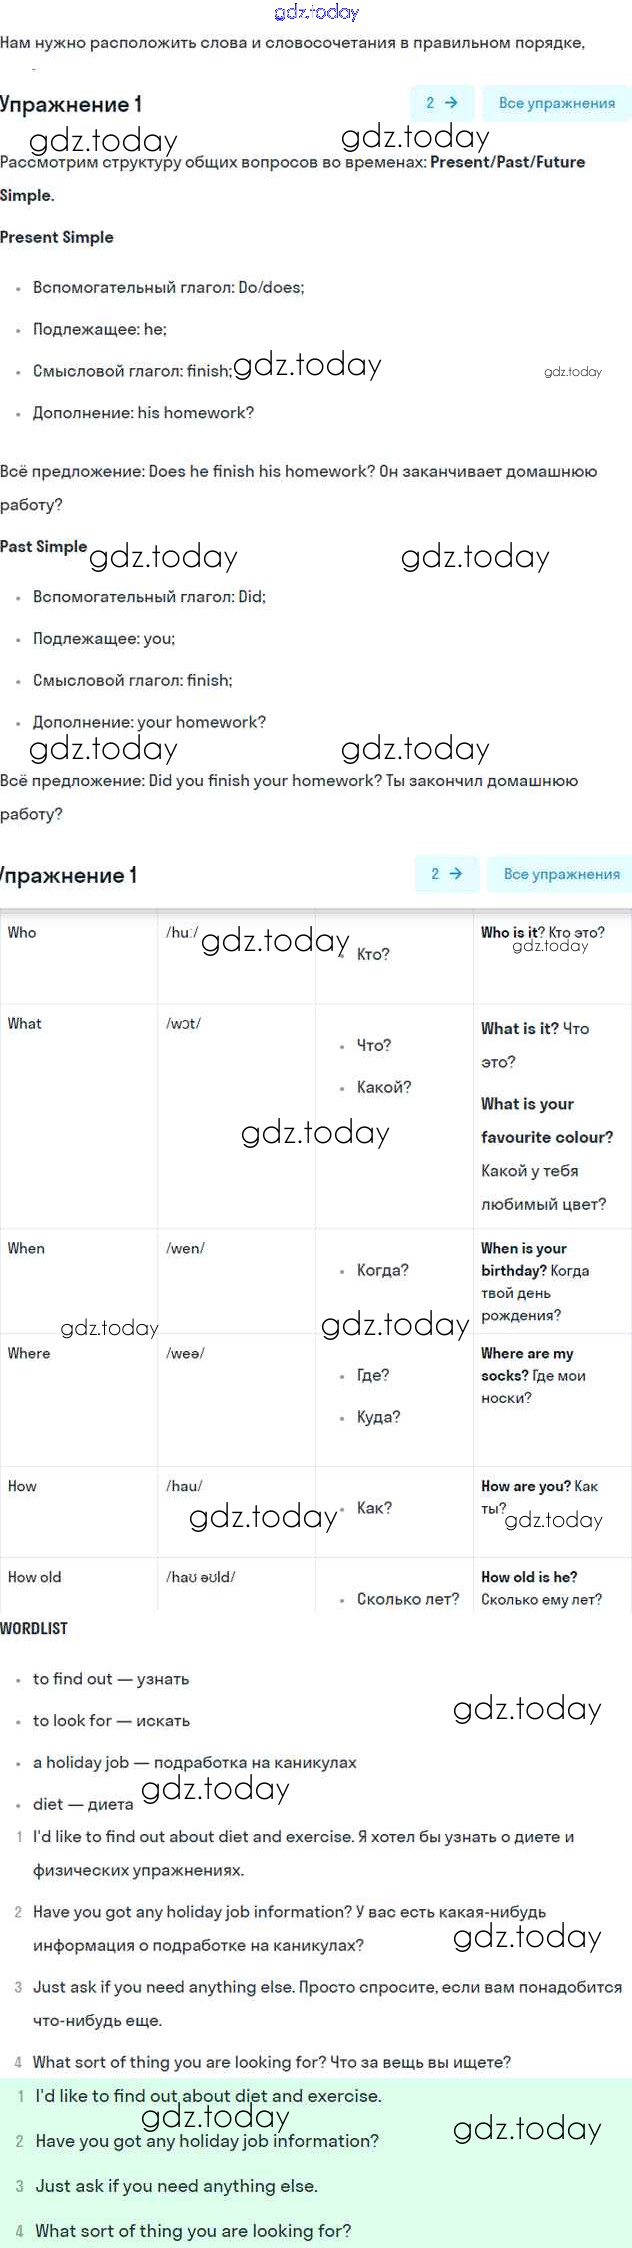This screenshot has width=632, height=2248.
Task: Click "What is your favourite colour?" example
Action: point(546,1120)
